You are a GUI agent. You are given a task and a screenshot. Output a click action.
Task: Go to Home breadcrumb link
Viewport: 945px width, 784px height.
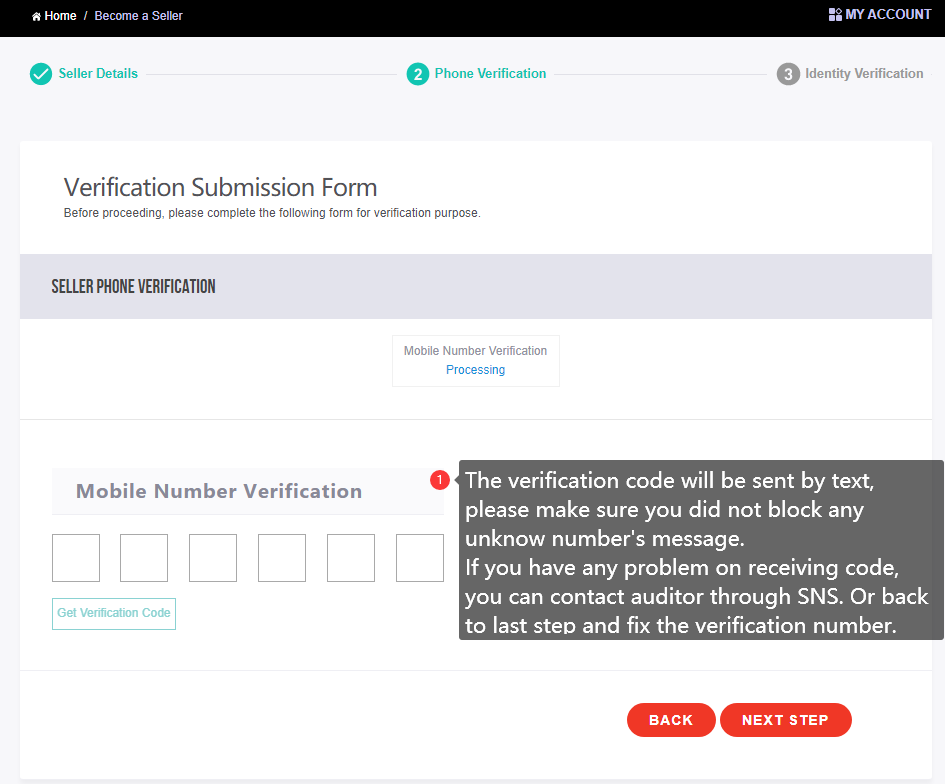[x=60, y=16]
